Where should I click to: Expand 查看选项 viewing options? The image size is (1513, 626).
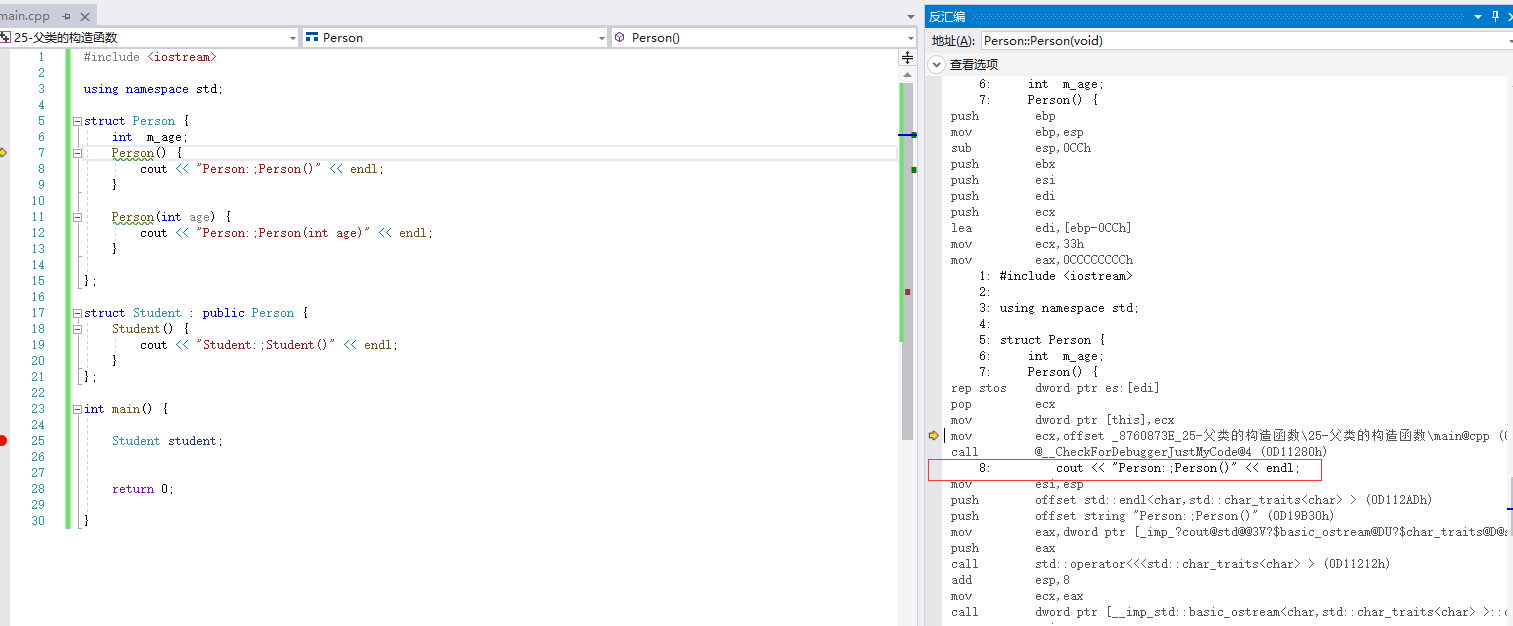[936, 64]
